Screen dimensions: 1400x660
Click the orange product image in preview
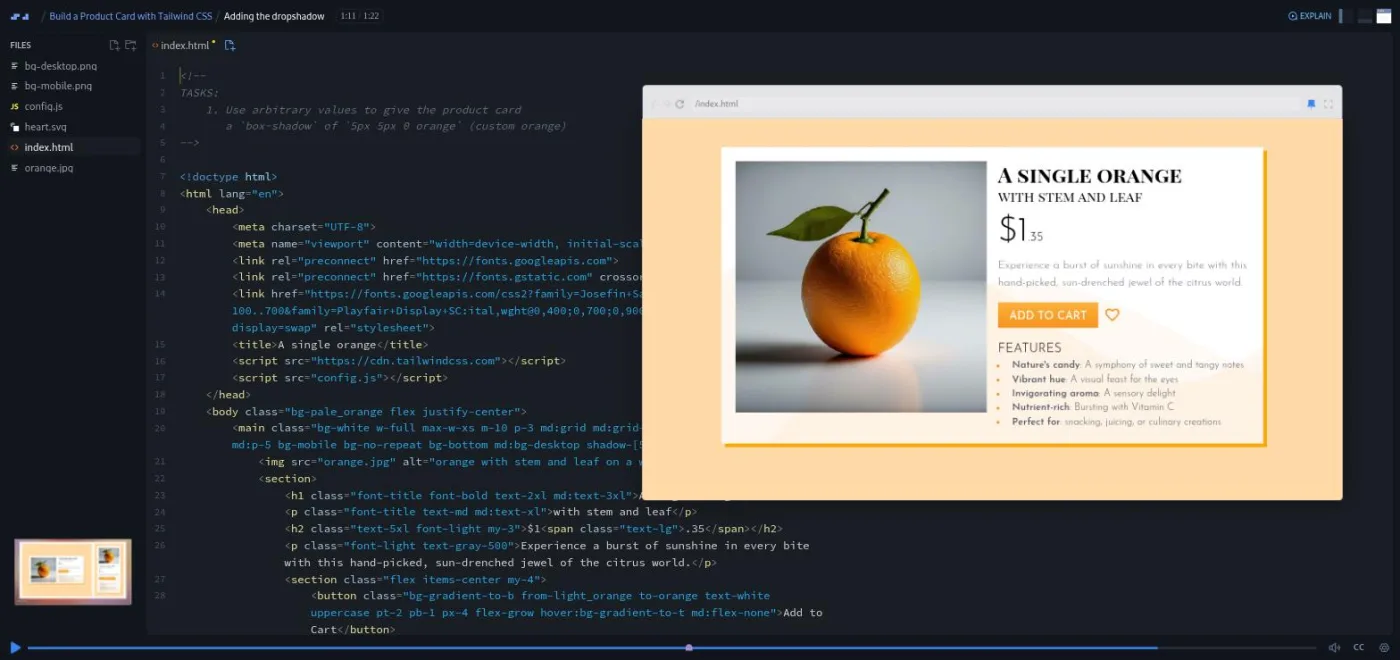coord(861,287)
